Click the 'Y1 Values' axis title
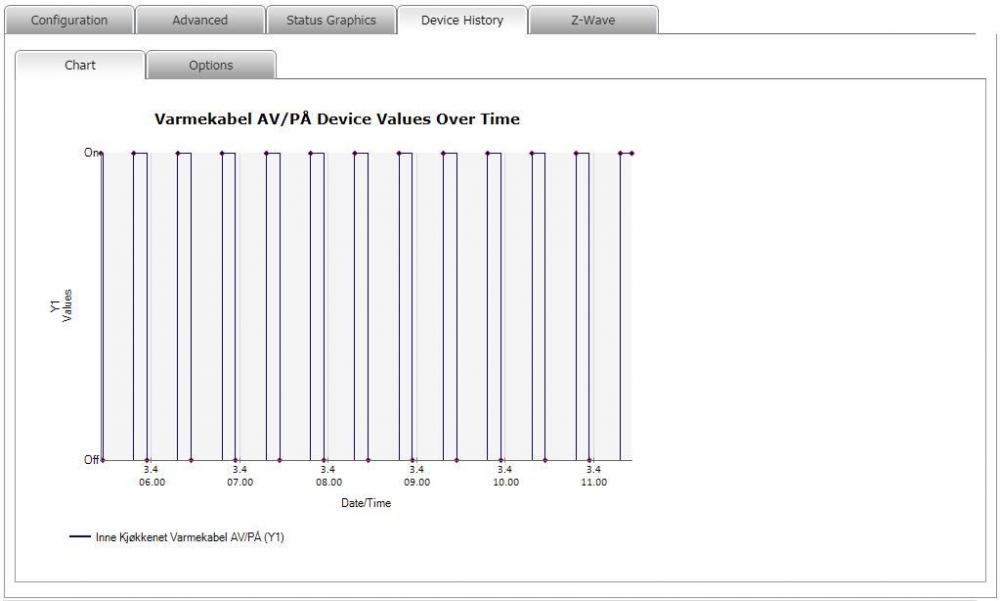This screenshot has width=1000, height=601. (61, 306)
